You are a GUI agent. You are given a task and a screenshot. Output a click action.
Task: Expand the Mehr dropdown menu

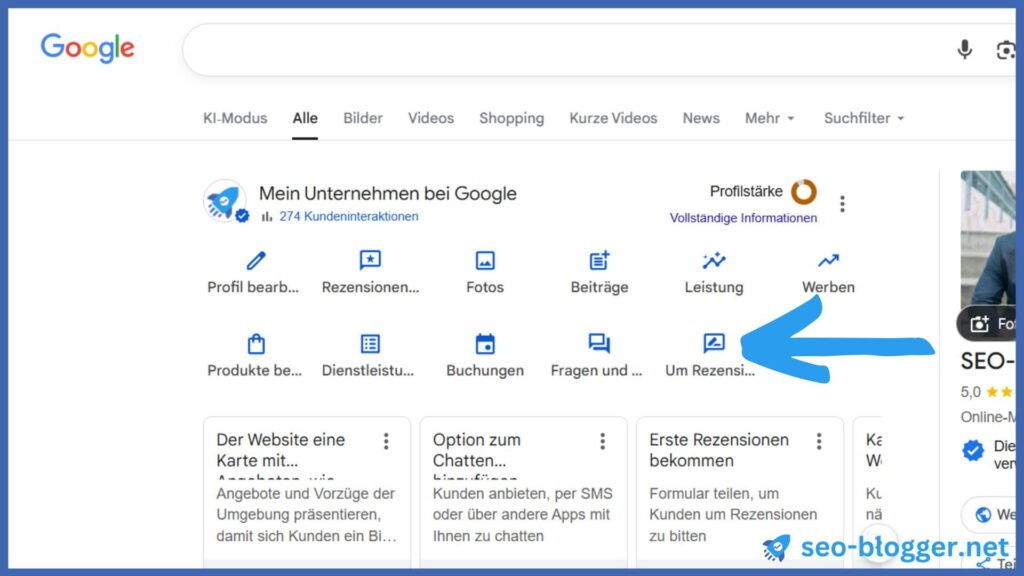tap(769, 118)
